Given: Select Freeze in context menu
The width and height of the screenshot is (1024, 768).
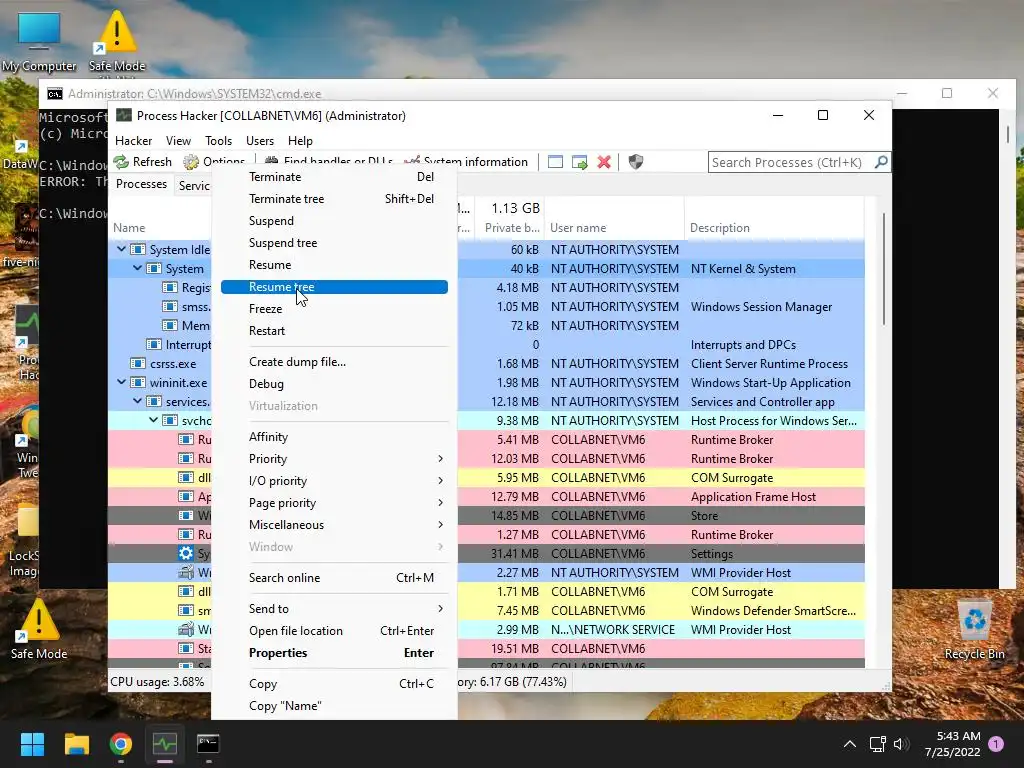Looking at the screenshot, I should [334, 309].
